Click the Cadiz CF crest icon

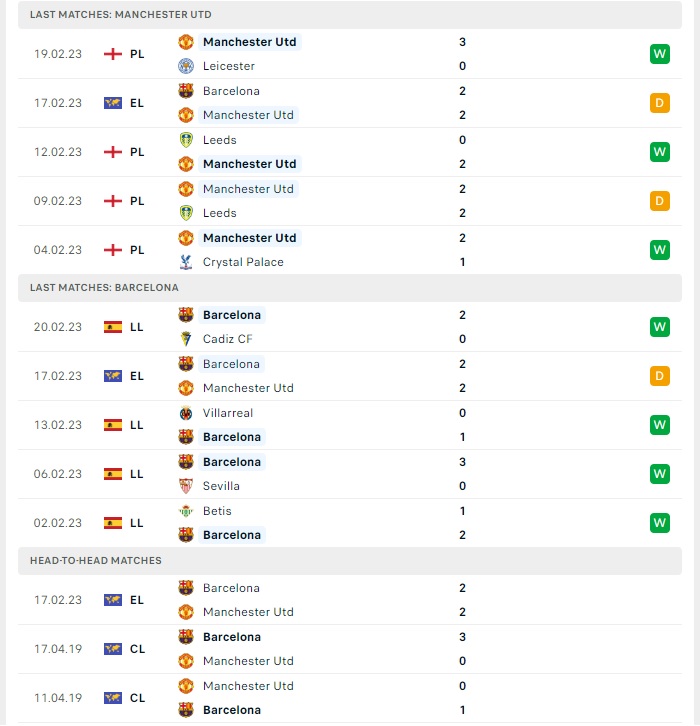tap(186, 339)
